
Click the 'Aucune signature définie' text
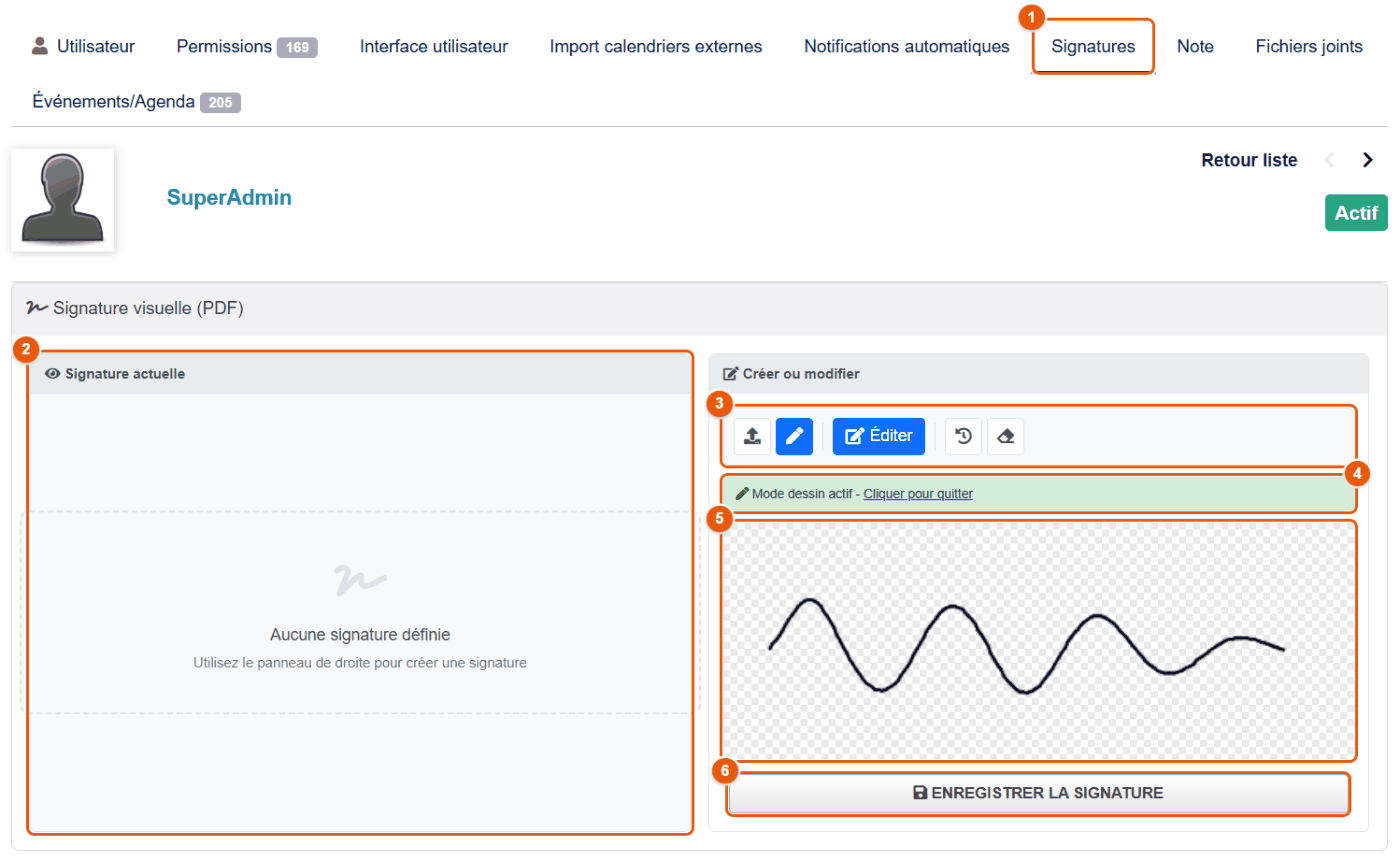click(x=360, y=634)
